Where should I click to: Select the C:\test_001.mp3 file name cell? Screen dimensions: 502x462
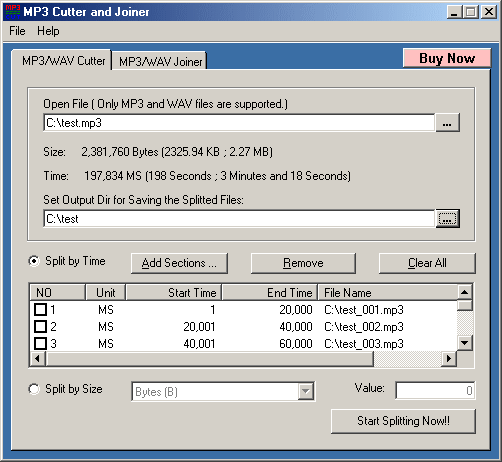click(364, 310)
